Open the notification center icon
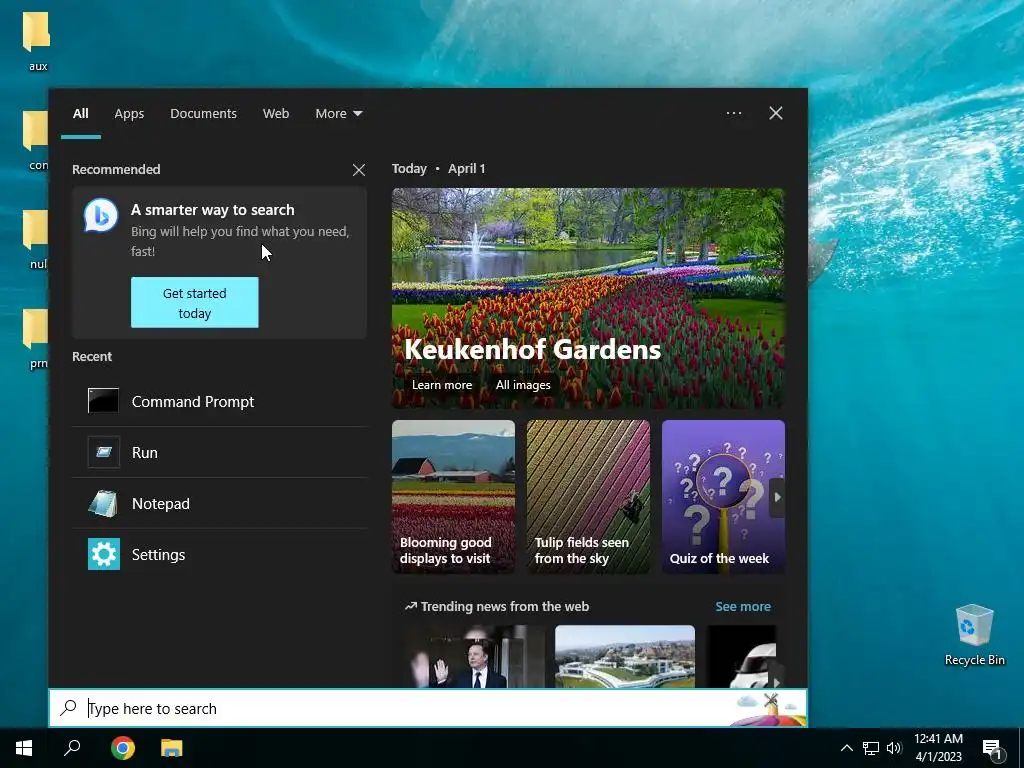 992,749
